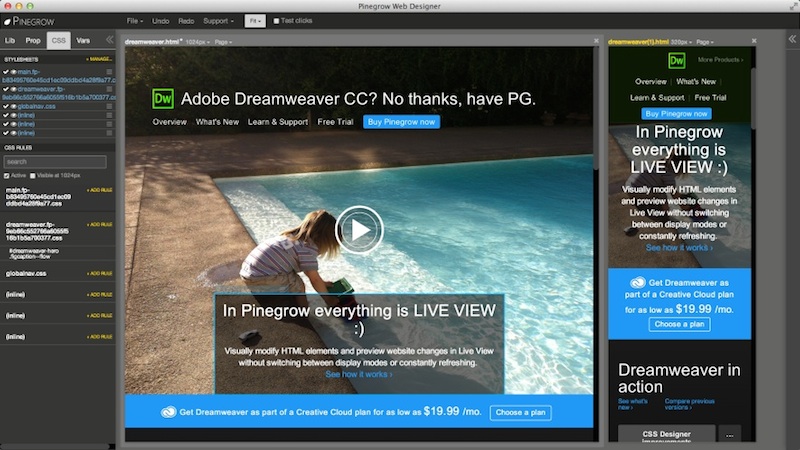Click Add Rule for dreamweaver.fp stylesheet
The image size is (800, 450).
[99, 224]
